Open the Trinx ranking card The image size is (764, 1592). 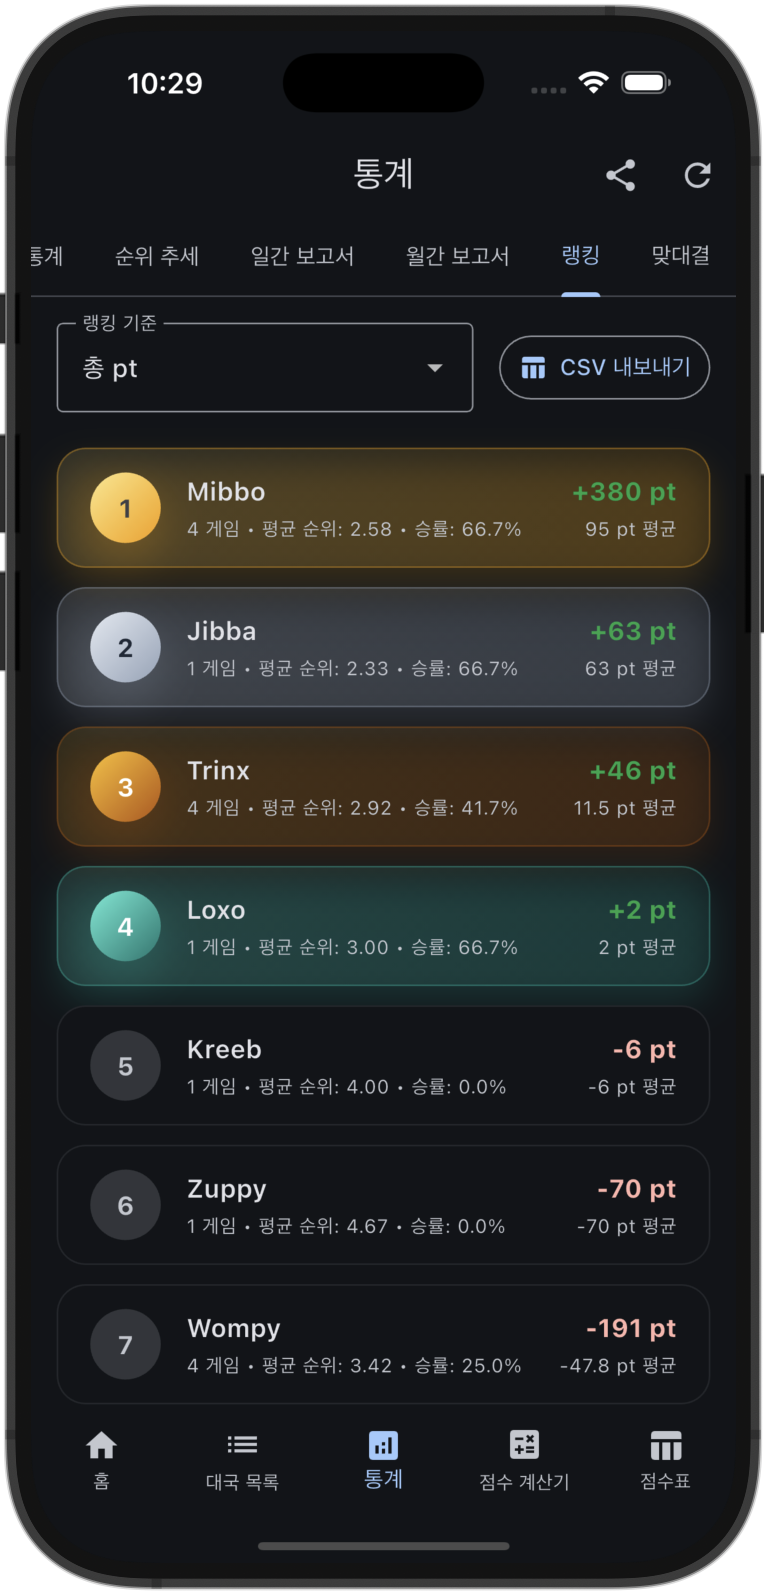(383, 787)
